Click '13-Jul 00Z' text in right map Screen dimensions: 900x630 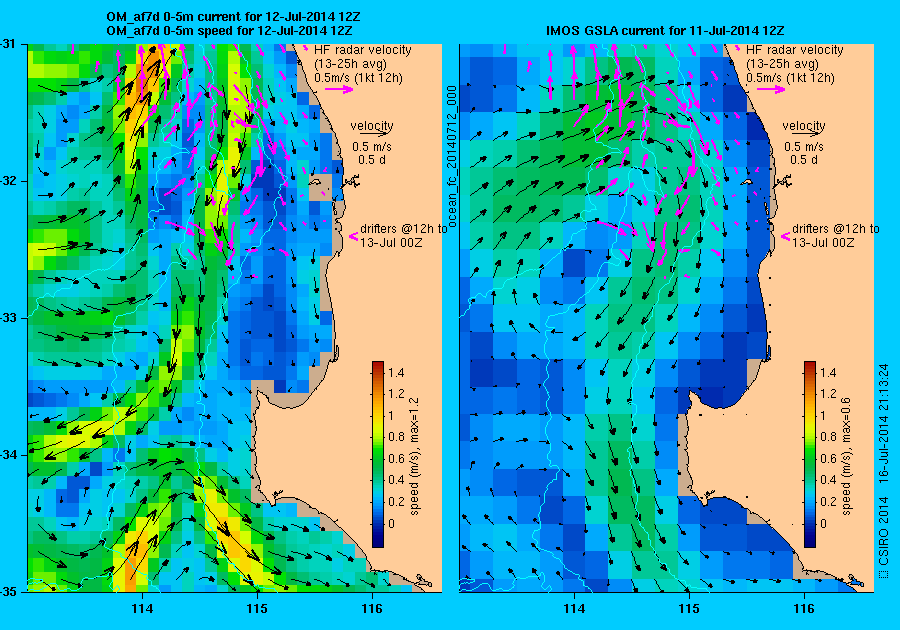coord(823,243)
